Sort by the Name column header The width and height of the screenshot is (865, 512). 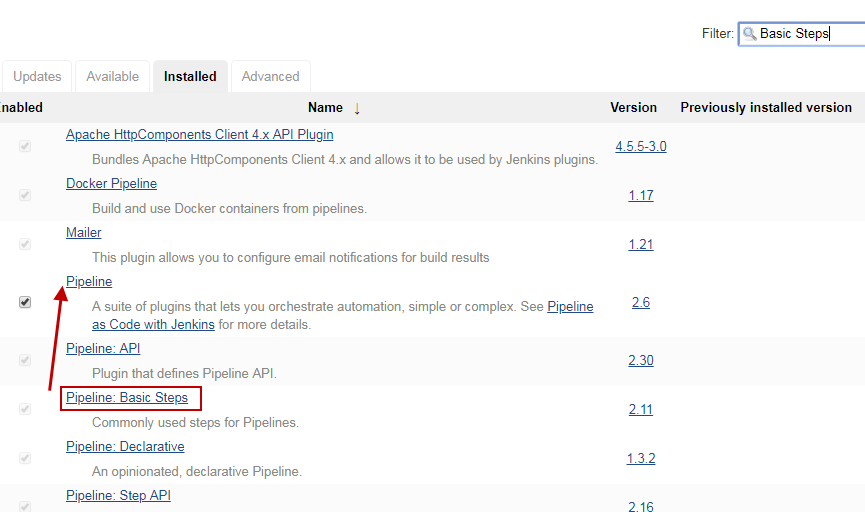(x=325, y=108)
